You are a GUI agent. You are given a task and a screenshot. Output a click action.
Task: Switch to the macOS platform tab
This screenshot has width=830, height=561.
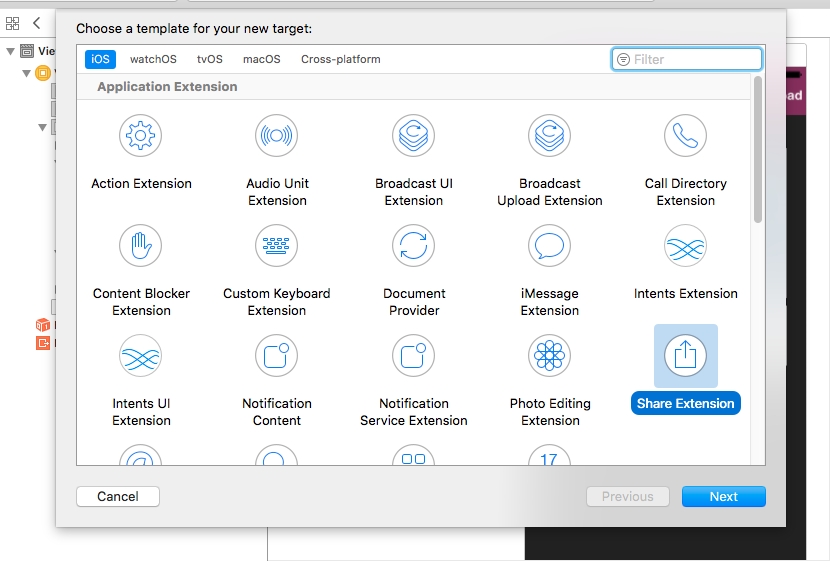coord(261,59)
